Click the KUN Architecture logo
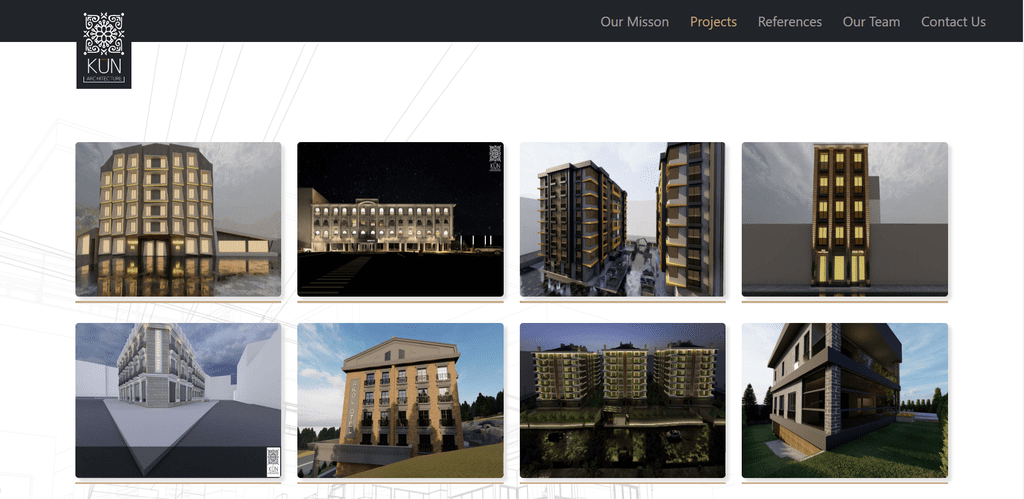This screenshot has height=499, width=1024. (x=104, y=50)
